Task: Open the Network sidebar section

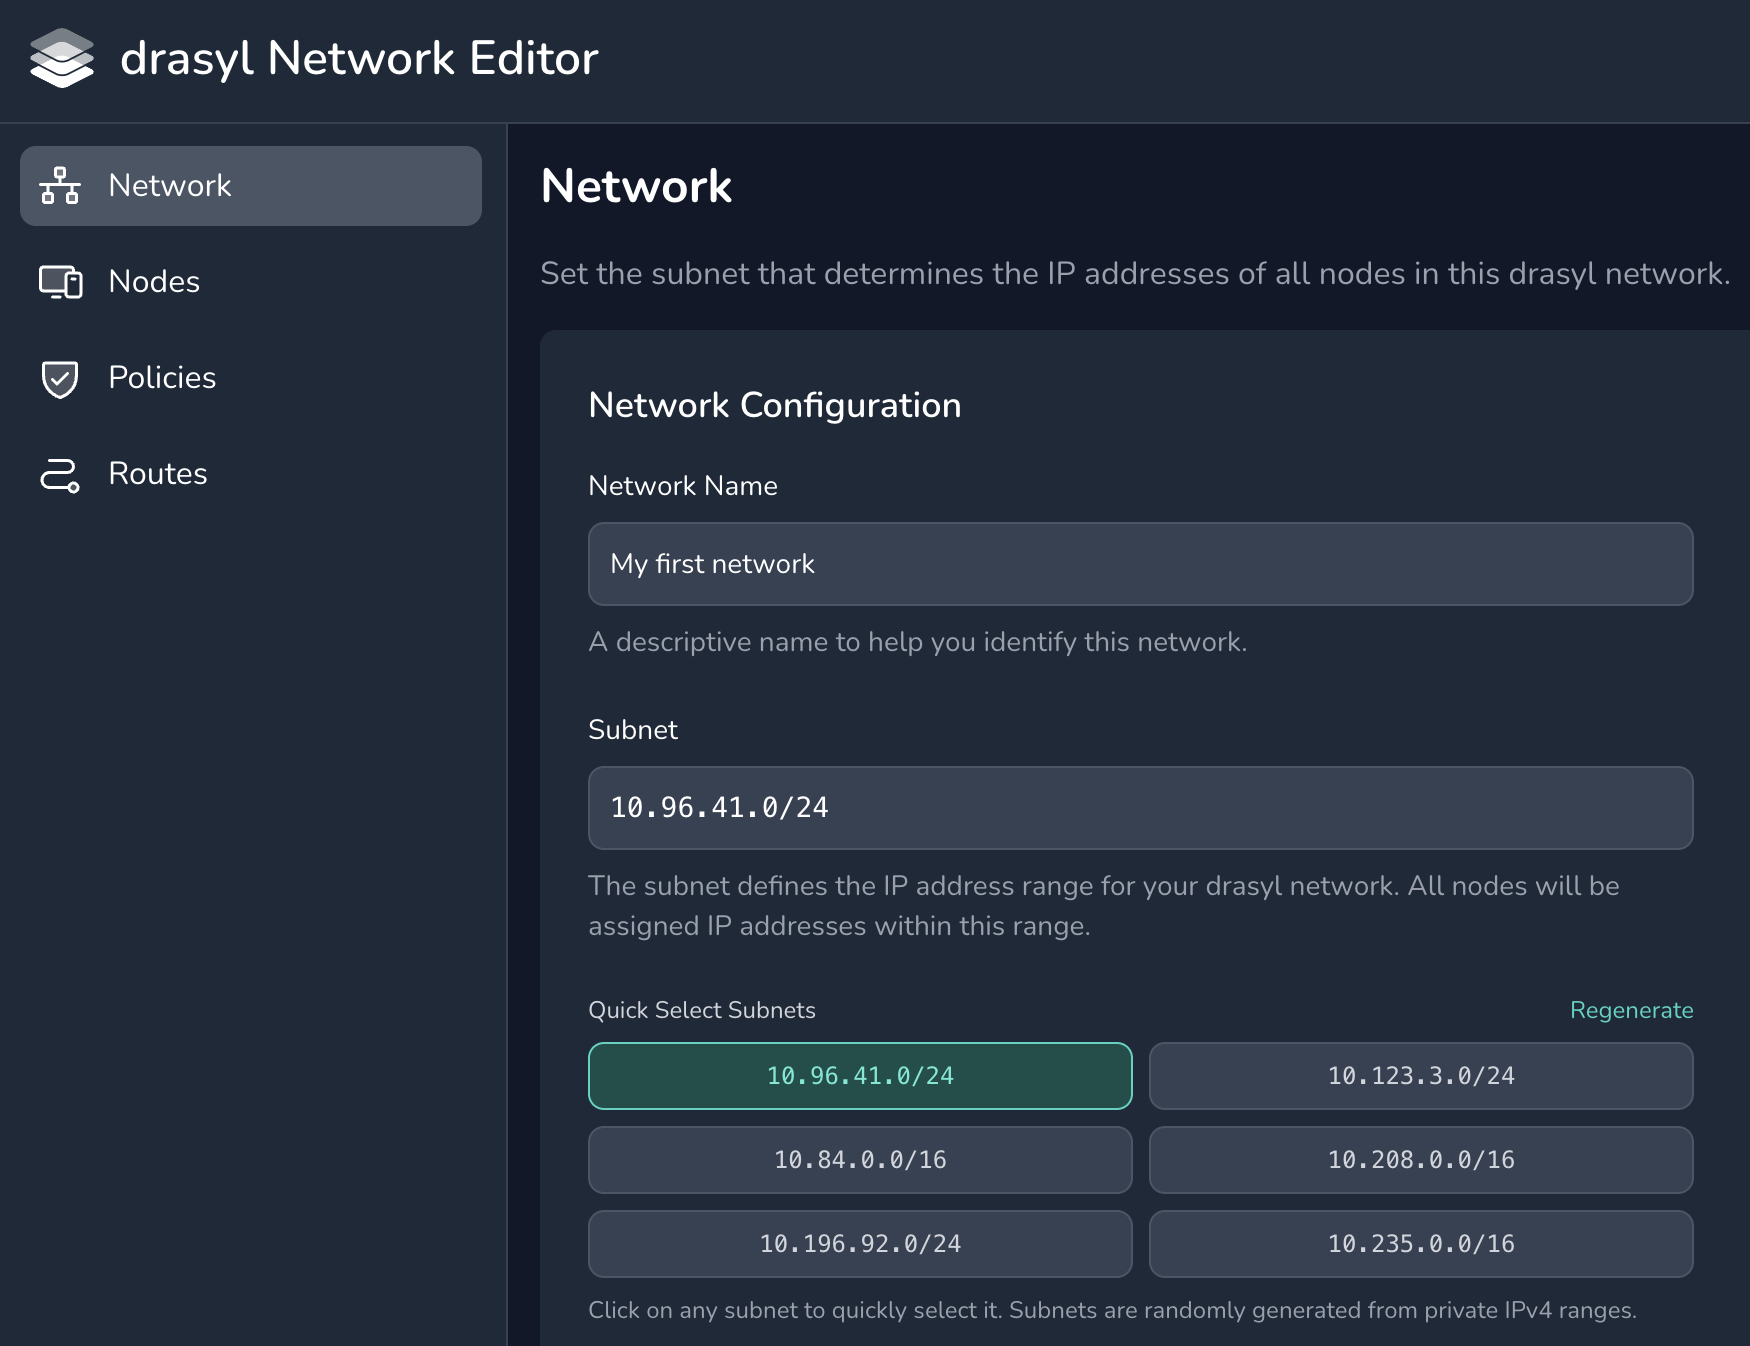Action: 250,186
